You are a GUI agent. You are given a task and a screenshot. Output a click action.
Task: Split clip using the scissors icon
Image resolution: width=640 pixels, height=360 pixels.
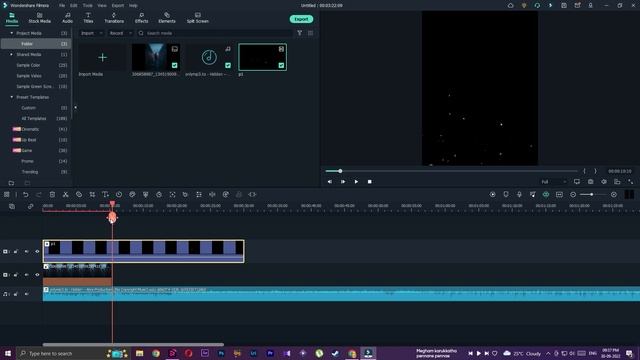click(x=65, y=195)
